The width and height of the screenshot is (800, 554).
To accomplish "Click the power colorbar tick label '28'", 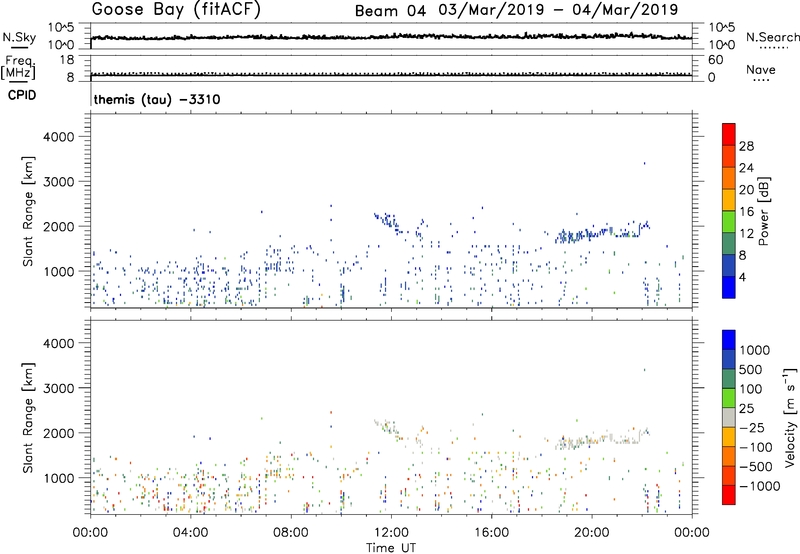I will 746,146.
